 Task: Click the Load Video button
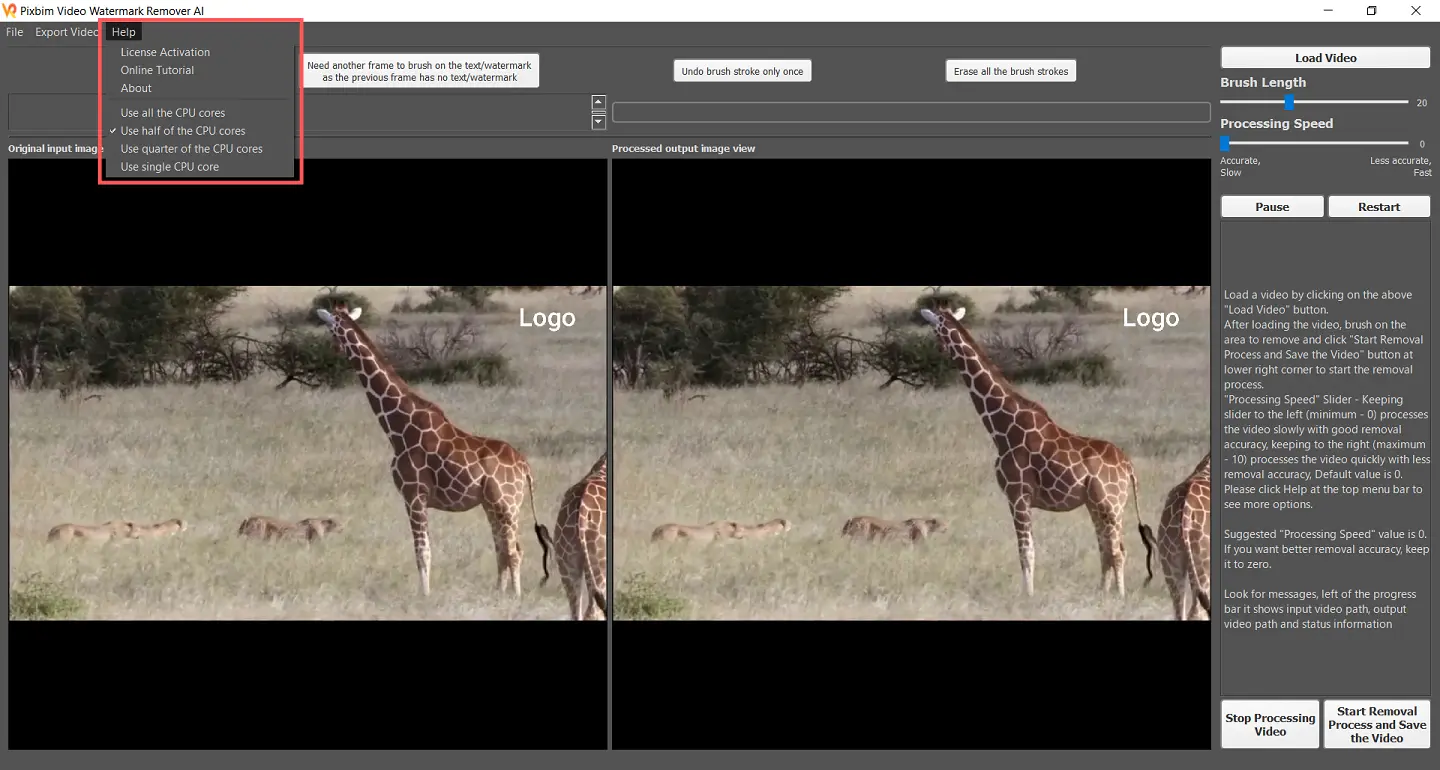click(x=1324, y=57)
